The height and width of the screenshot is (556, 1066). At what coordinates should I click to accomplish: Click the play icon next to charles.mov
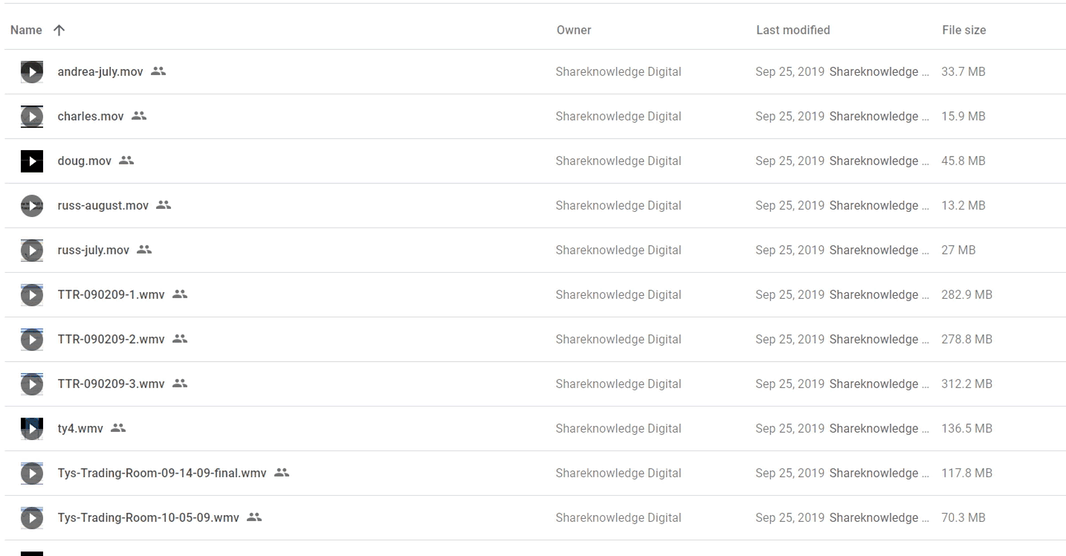32,116
